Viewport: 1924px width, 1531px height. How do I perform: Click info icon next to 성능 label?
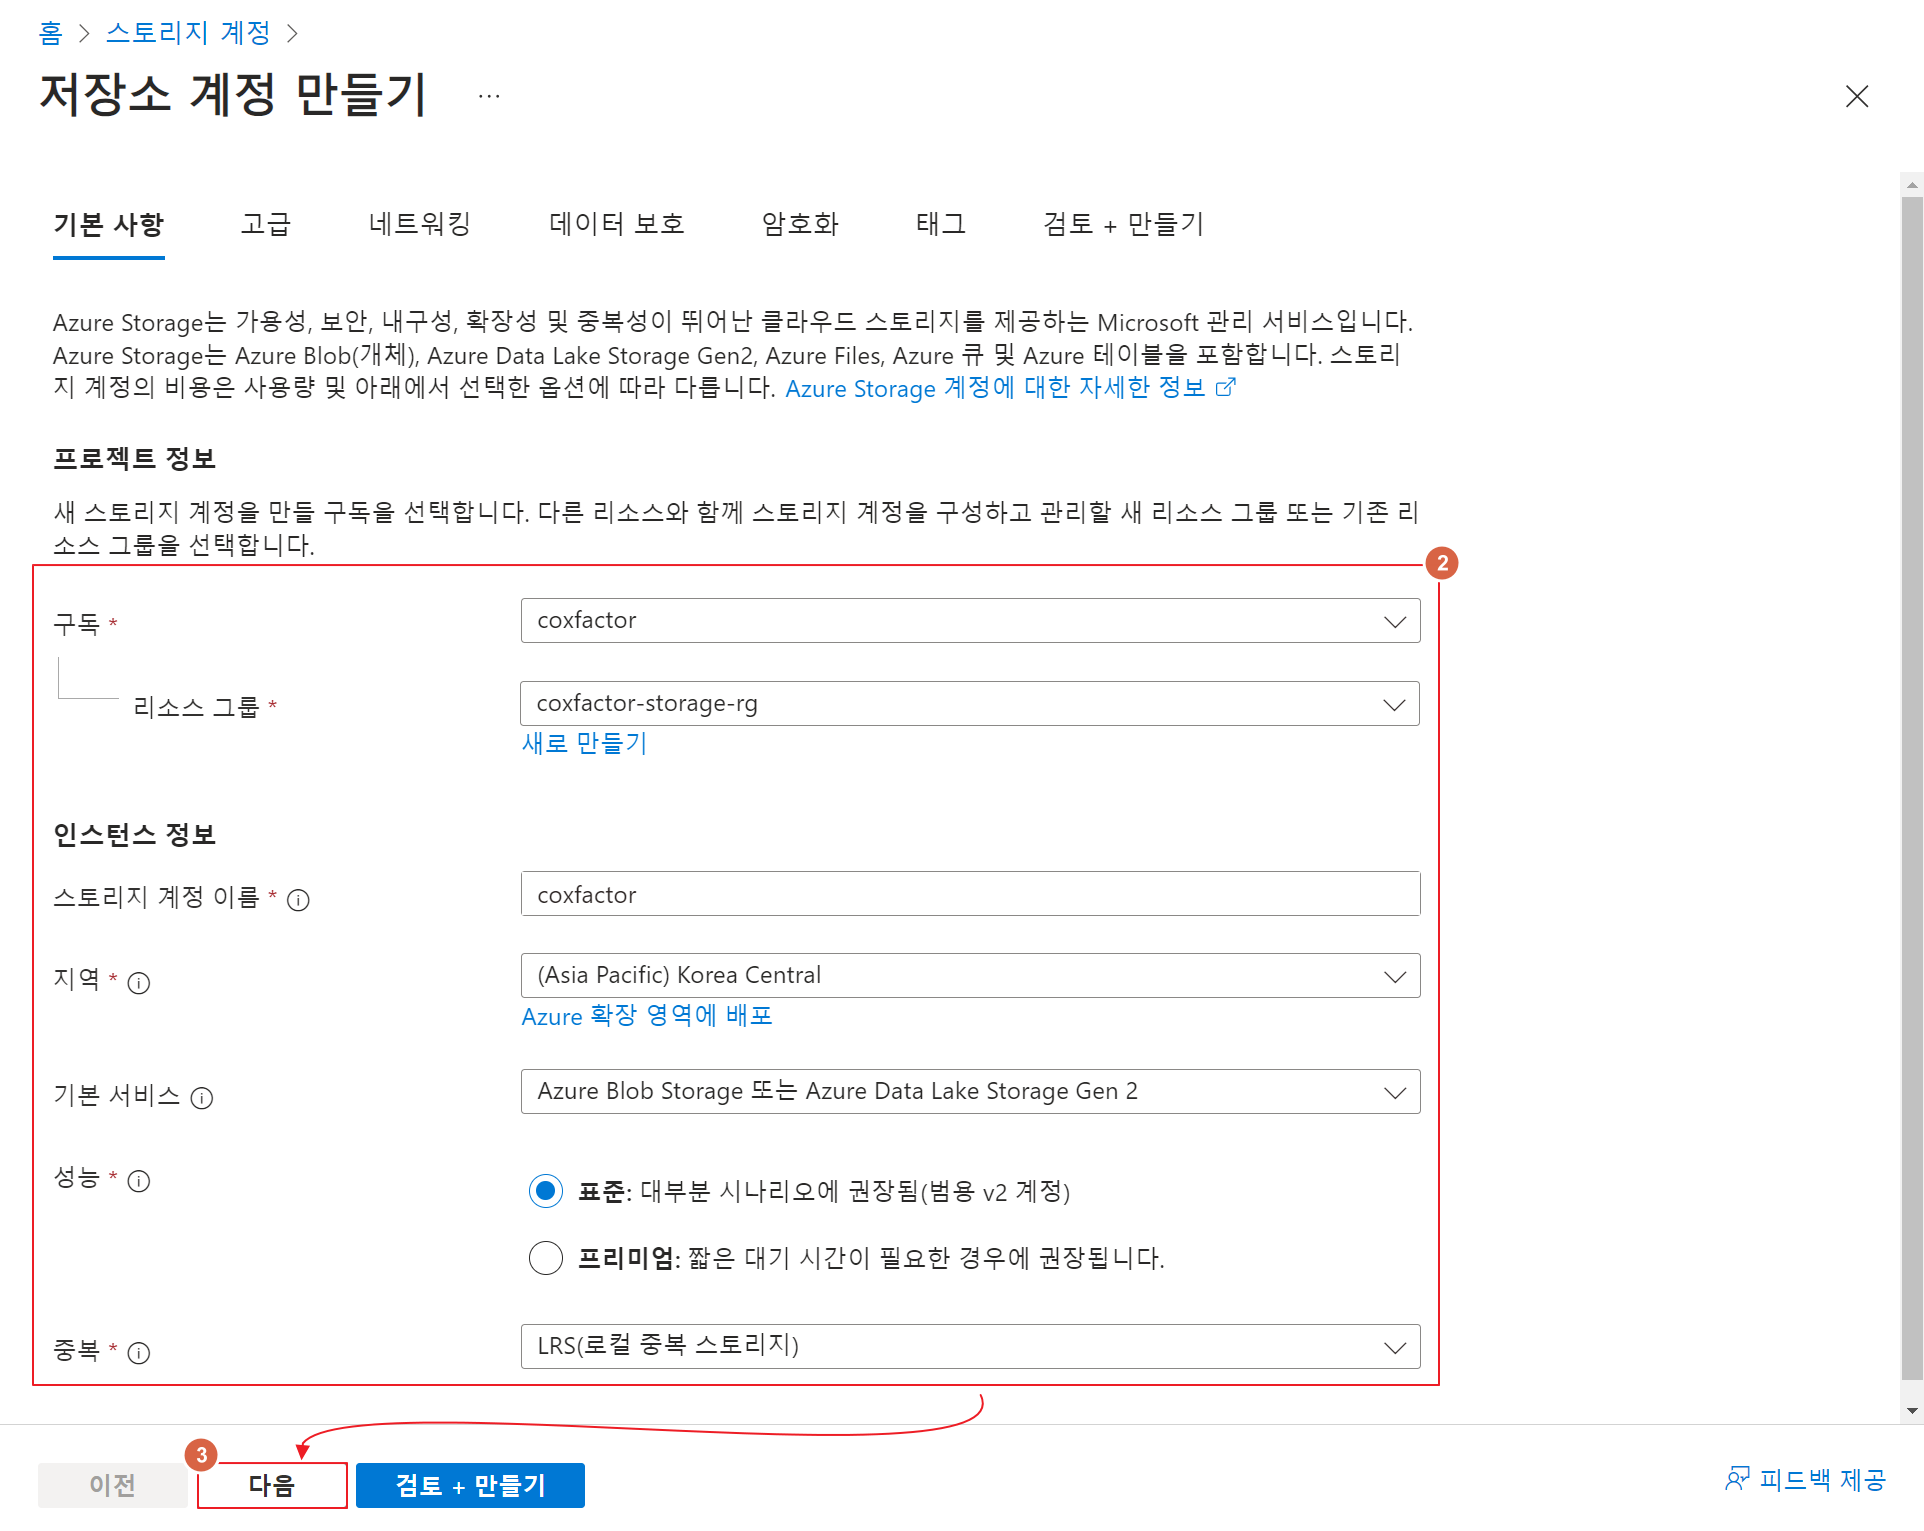(x=139, y=1181)
